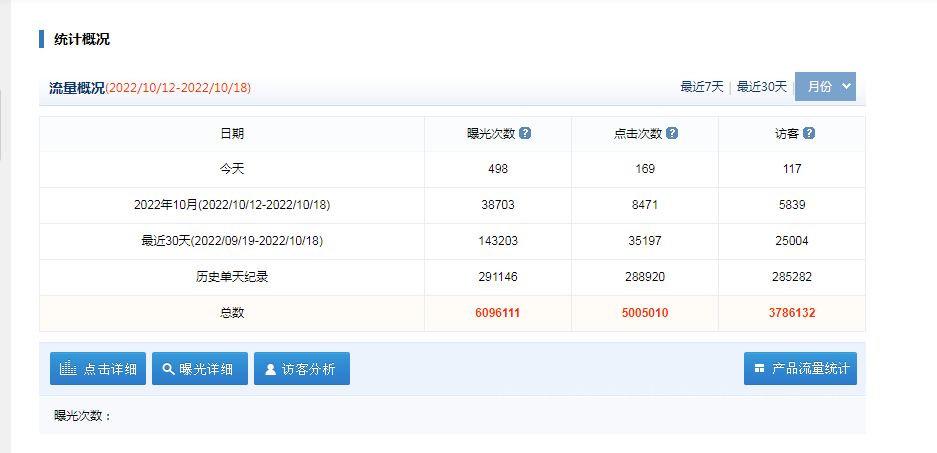
Task: Select the 今天 row label
Action: (x=232, y=169)
